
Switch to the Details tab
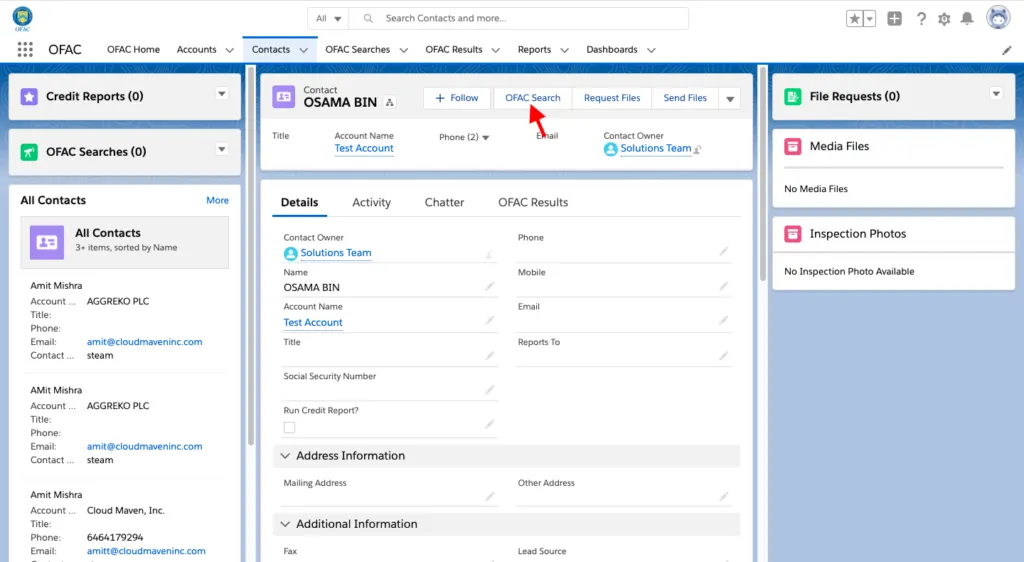tap(300, 202)
